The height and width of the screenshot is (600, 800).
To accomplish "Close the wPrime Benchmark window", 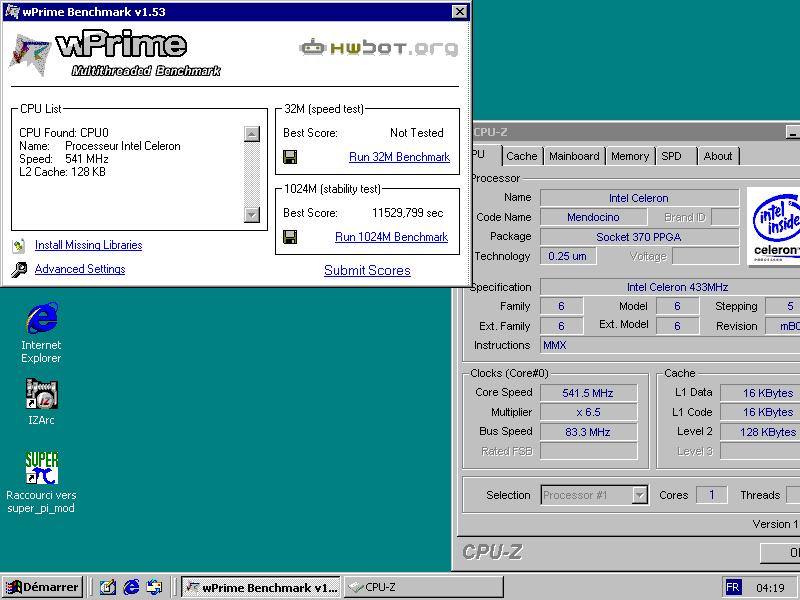I will (459, 11).
